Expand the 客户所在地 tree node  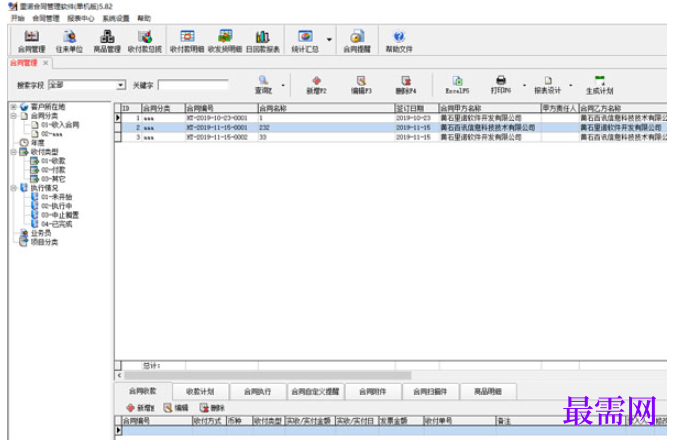tap(13, 106)
